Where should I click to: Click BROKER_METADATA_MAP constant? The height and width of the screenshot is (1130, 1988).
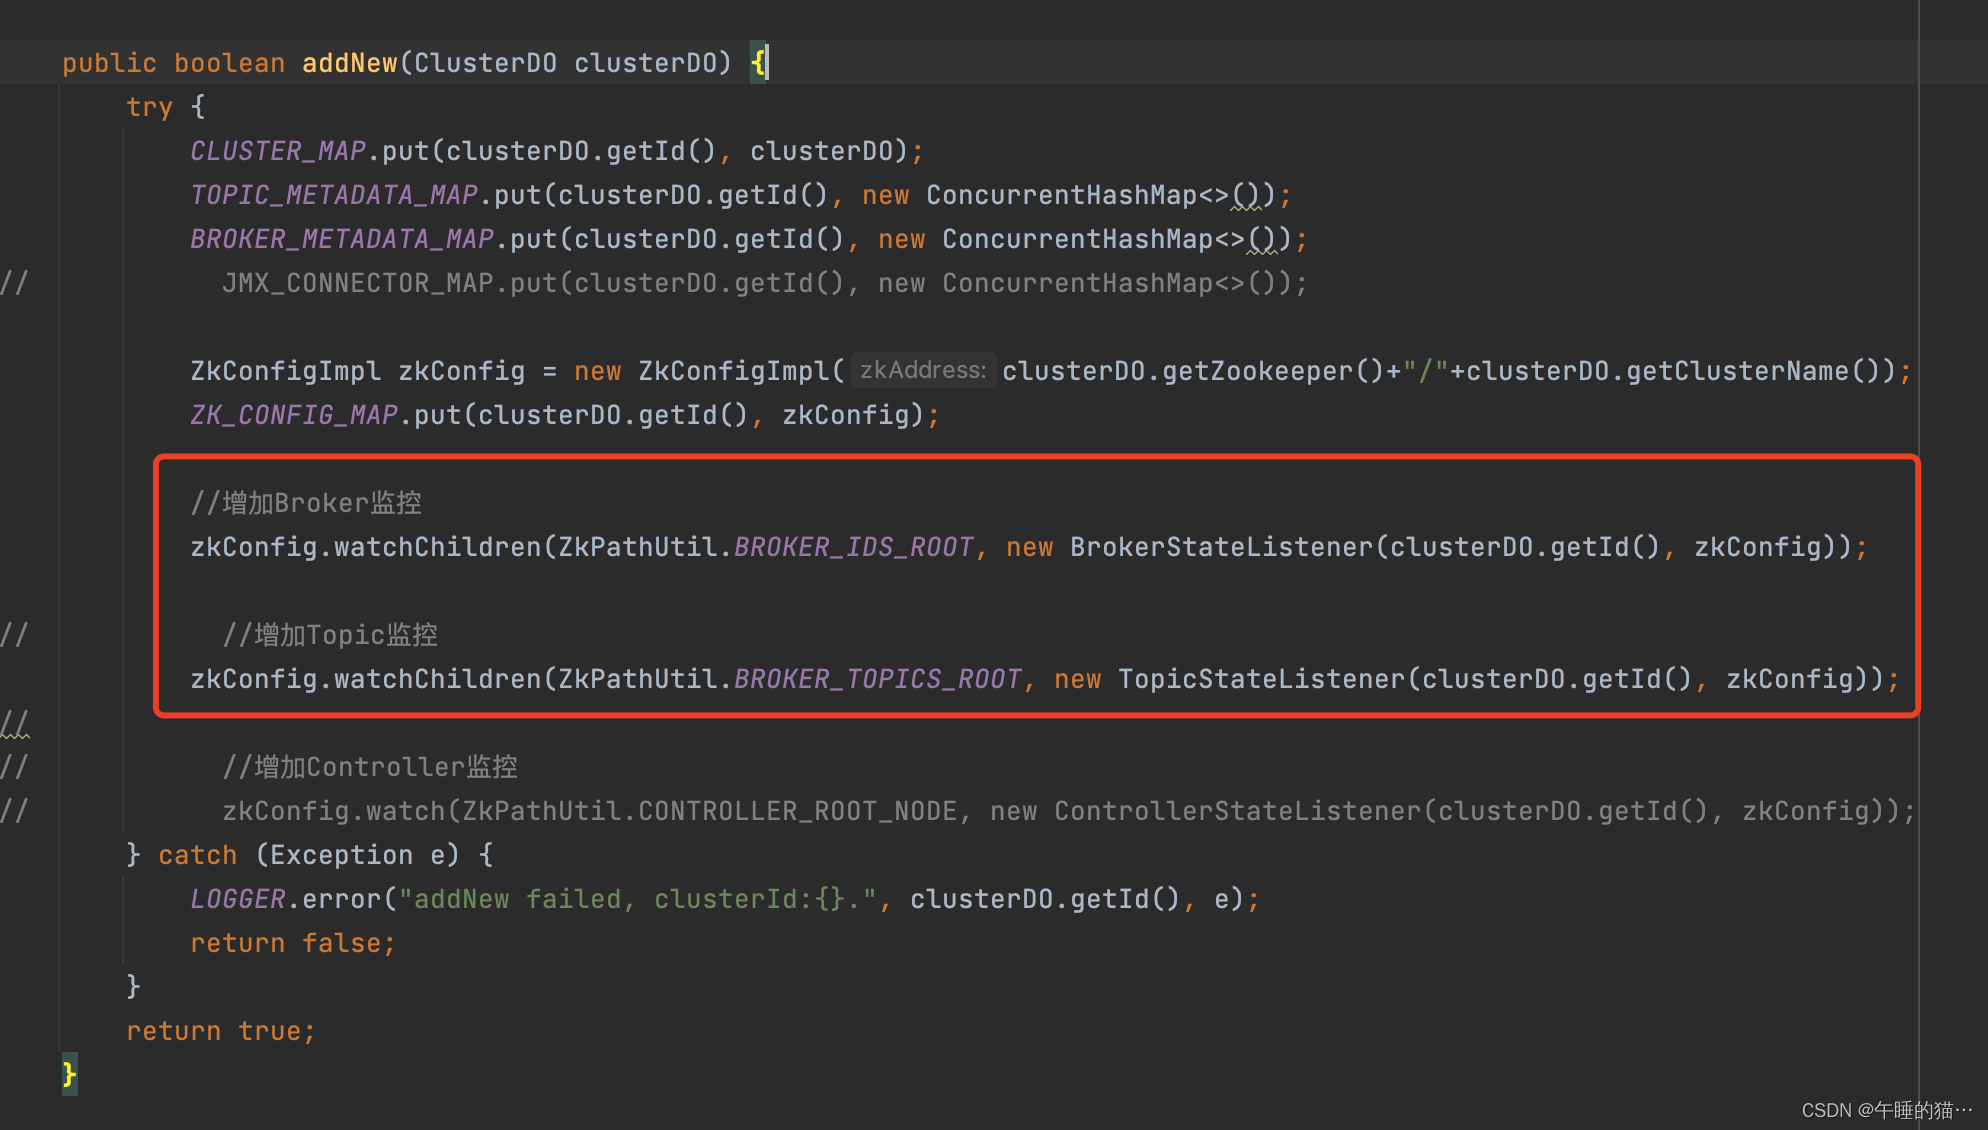pos(342,239)
